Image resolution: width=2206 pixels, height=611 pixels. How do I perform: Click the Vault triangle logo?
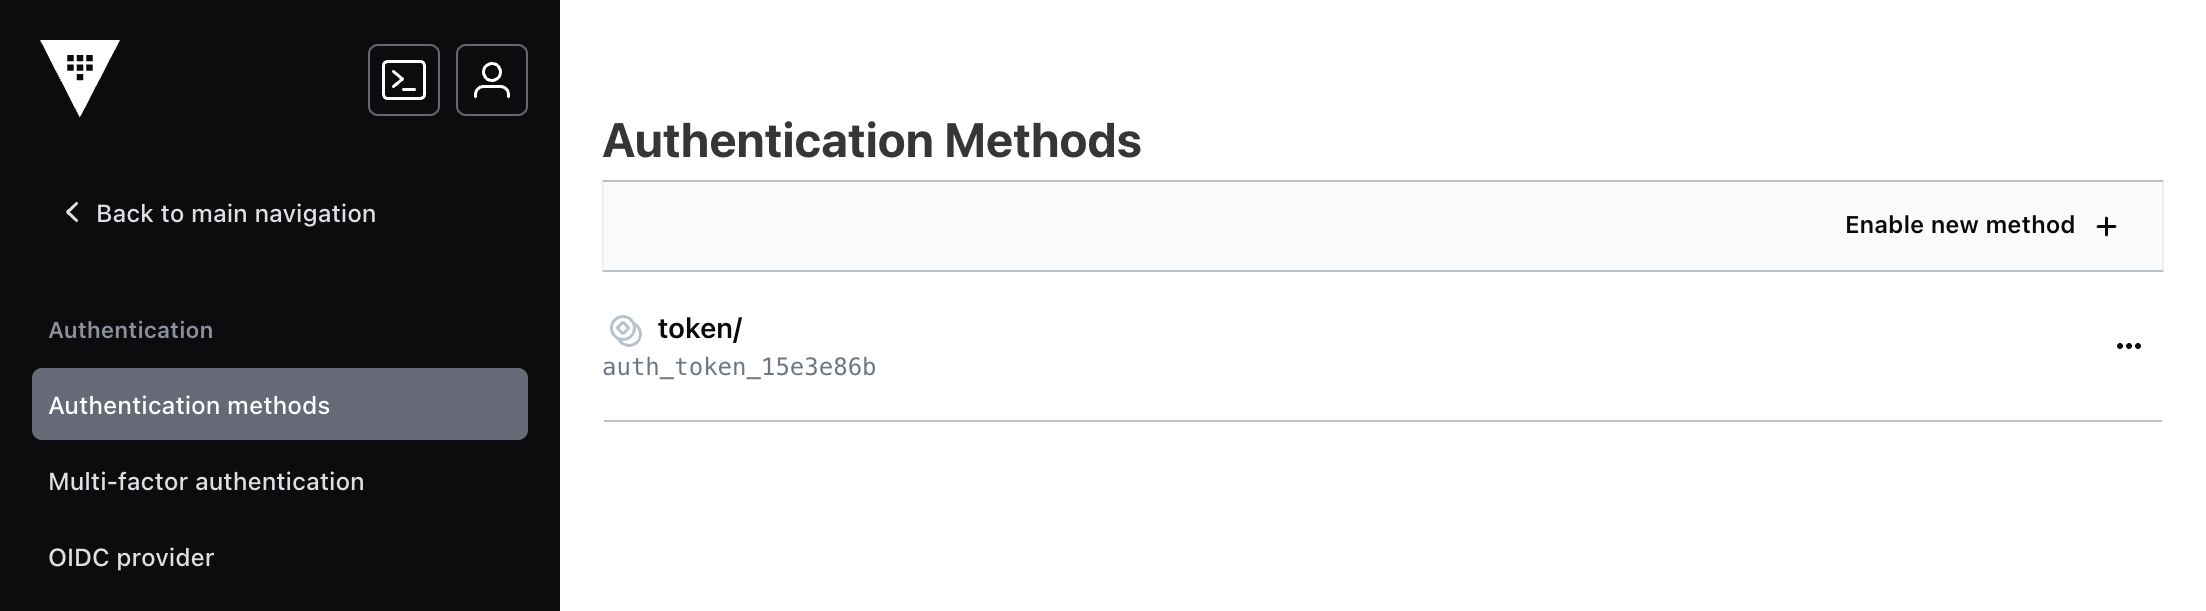[80, 78]
